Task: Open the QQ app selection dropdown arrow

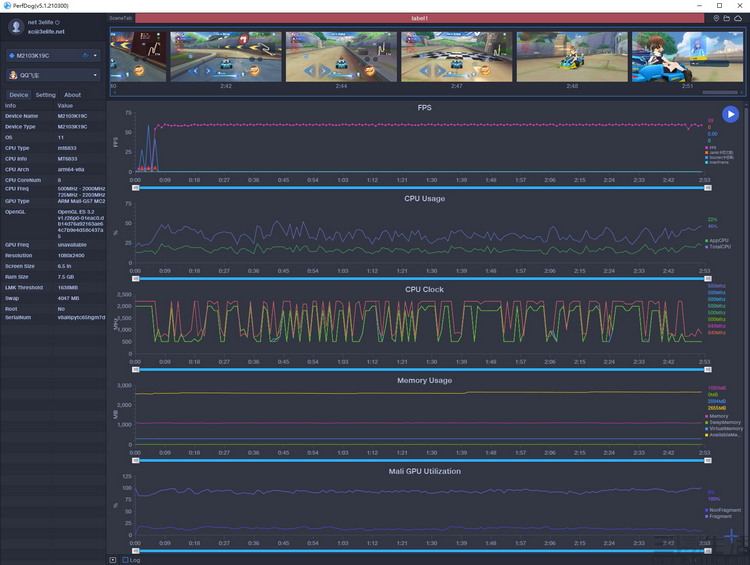Action: tap(95, 75)
